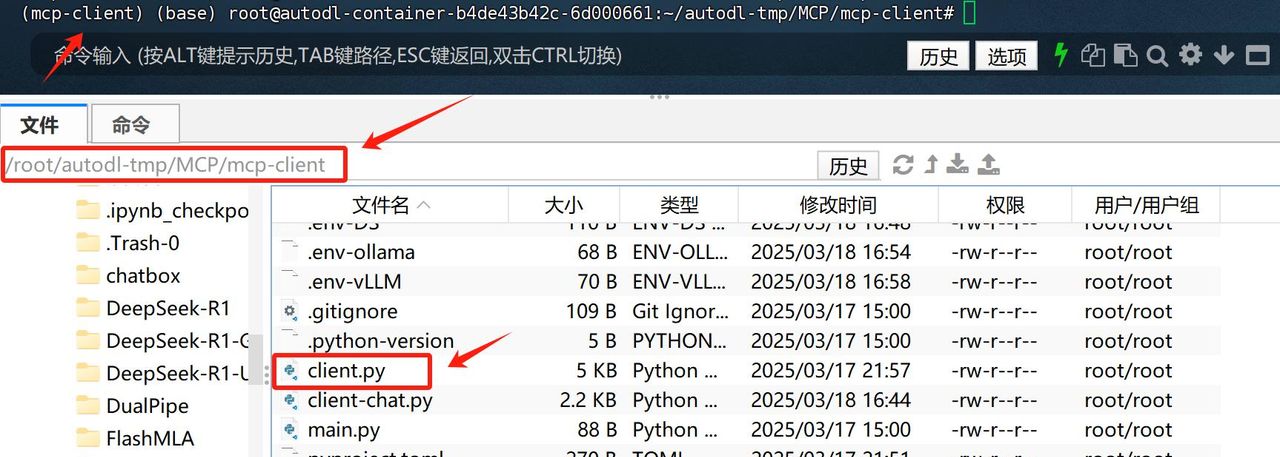Select the .env-ollama file name

[x=361, y=251]
